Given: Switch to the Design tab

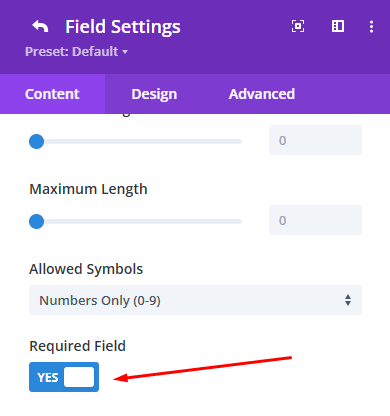Looking at the screenshot, I should click(154, 94).
